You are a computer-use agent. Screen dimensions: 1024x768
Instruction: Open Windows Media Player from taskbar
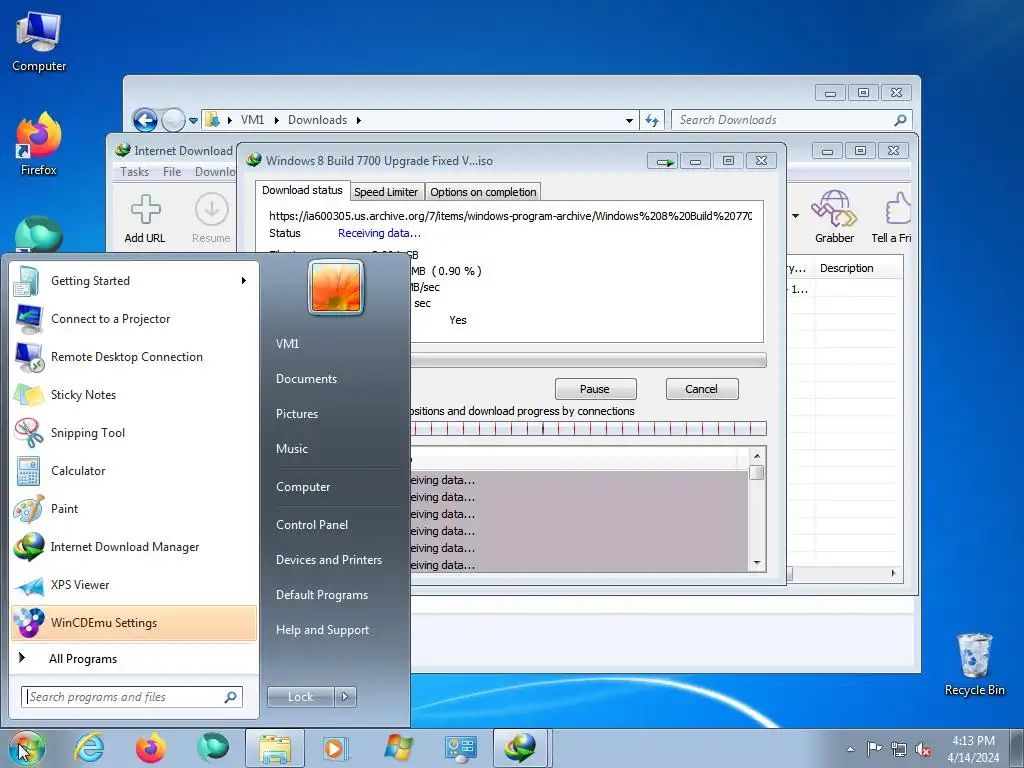click(x=336, y=748)
